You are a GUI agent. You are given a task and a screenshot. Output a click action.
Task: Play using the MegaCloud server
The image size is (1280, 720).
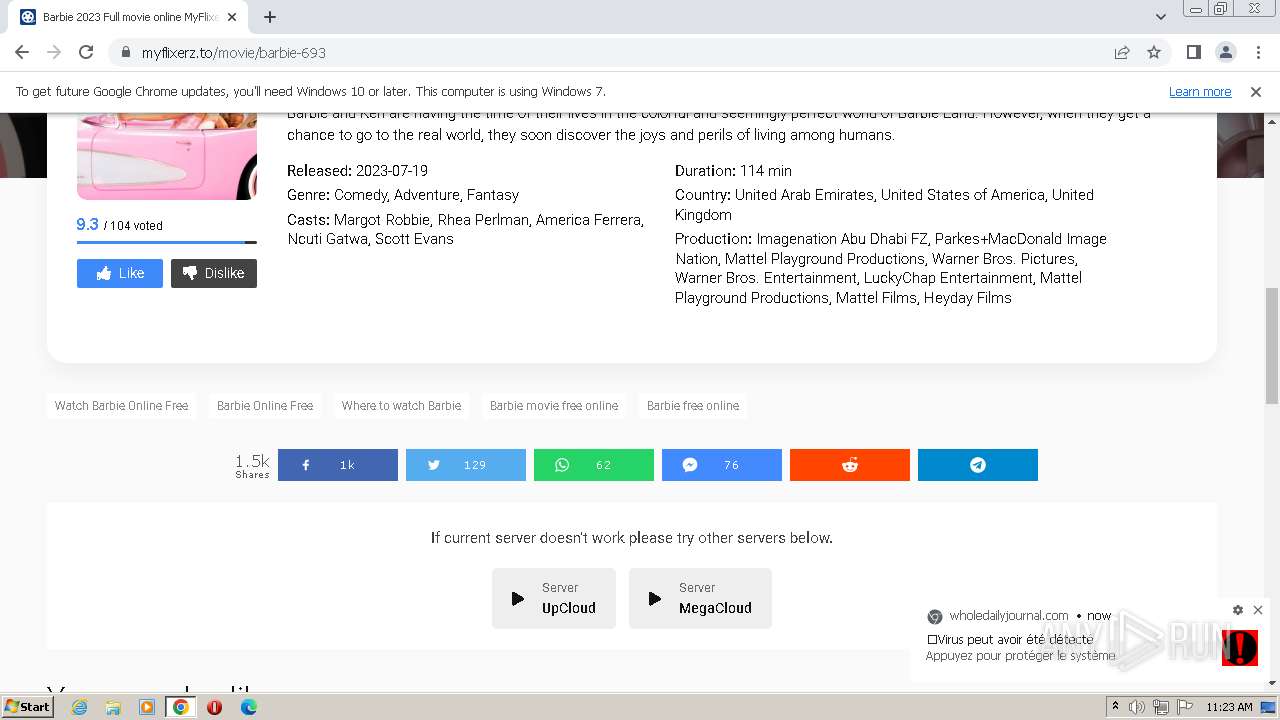pos(700,598)
